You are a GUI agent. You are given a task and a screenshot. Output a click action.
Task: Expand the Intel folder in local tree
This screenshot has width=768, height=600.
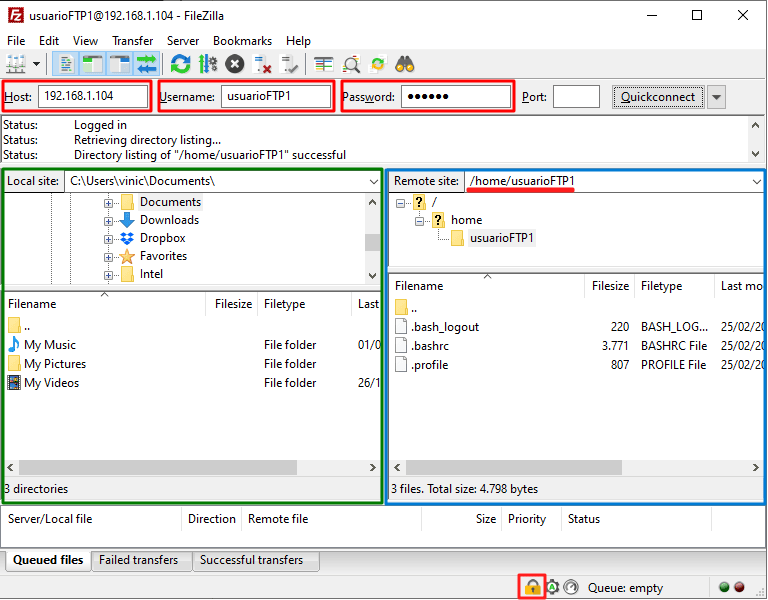108,275
